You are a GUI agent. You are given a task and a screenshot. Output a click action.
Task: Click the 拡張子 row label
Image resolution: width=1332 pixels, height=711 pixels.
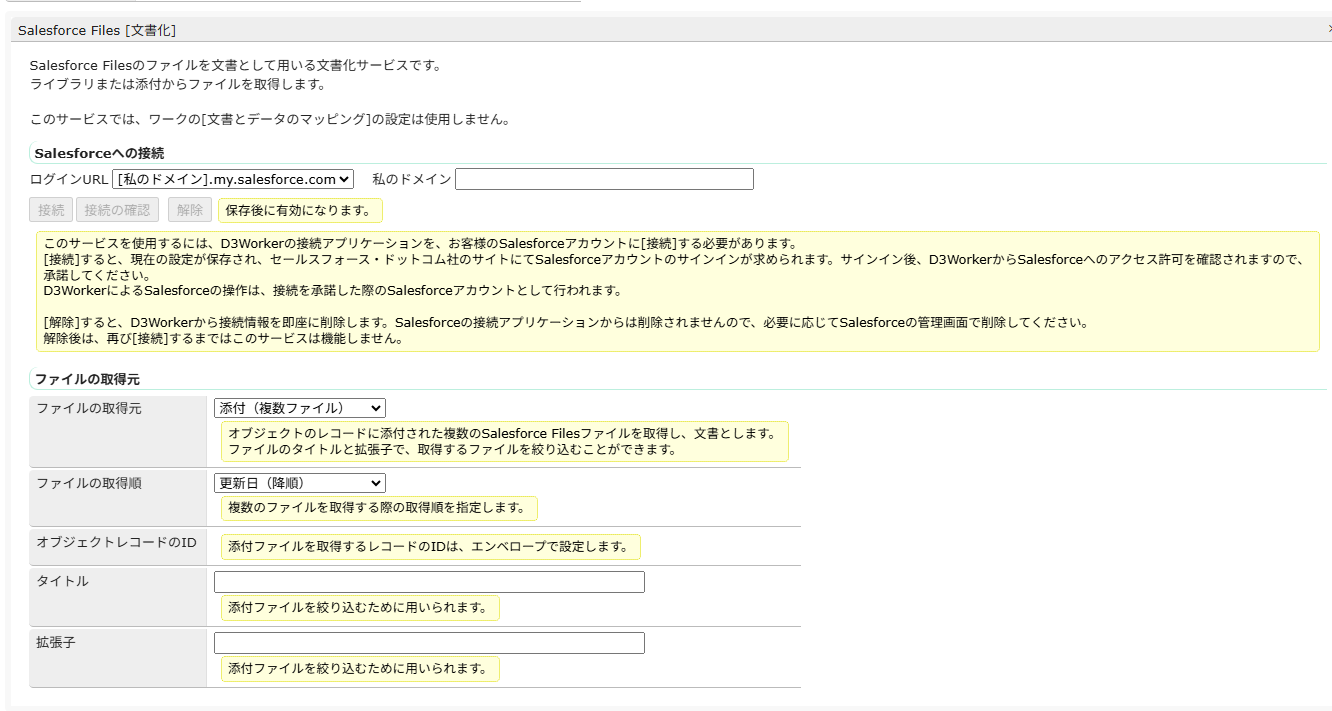pos(56,642)
